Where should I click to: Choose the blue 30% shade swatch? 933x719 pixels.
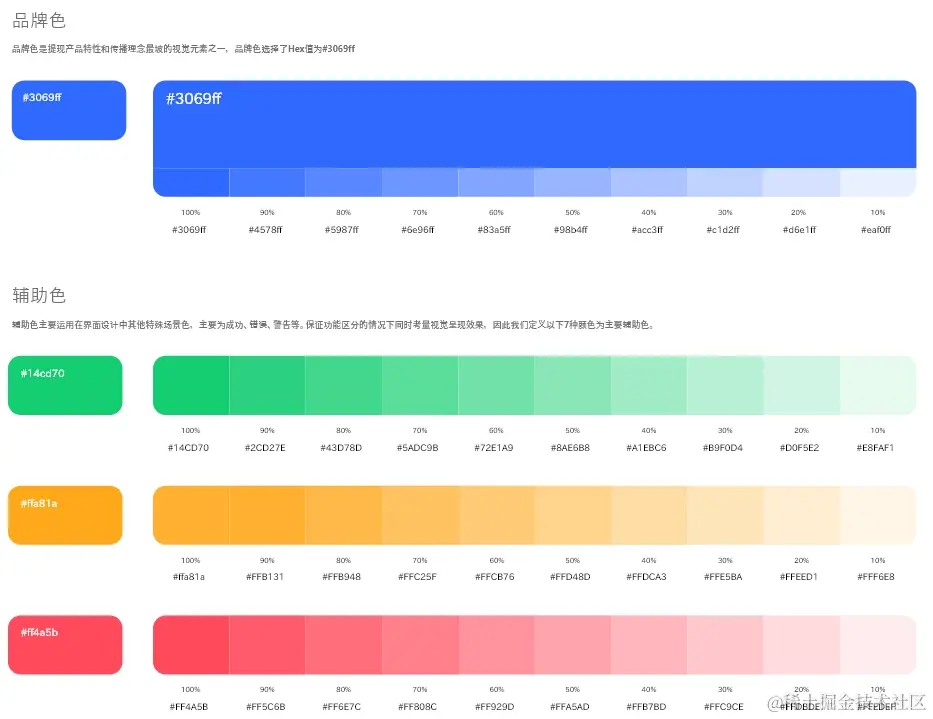click(725, 182)
